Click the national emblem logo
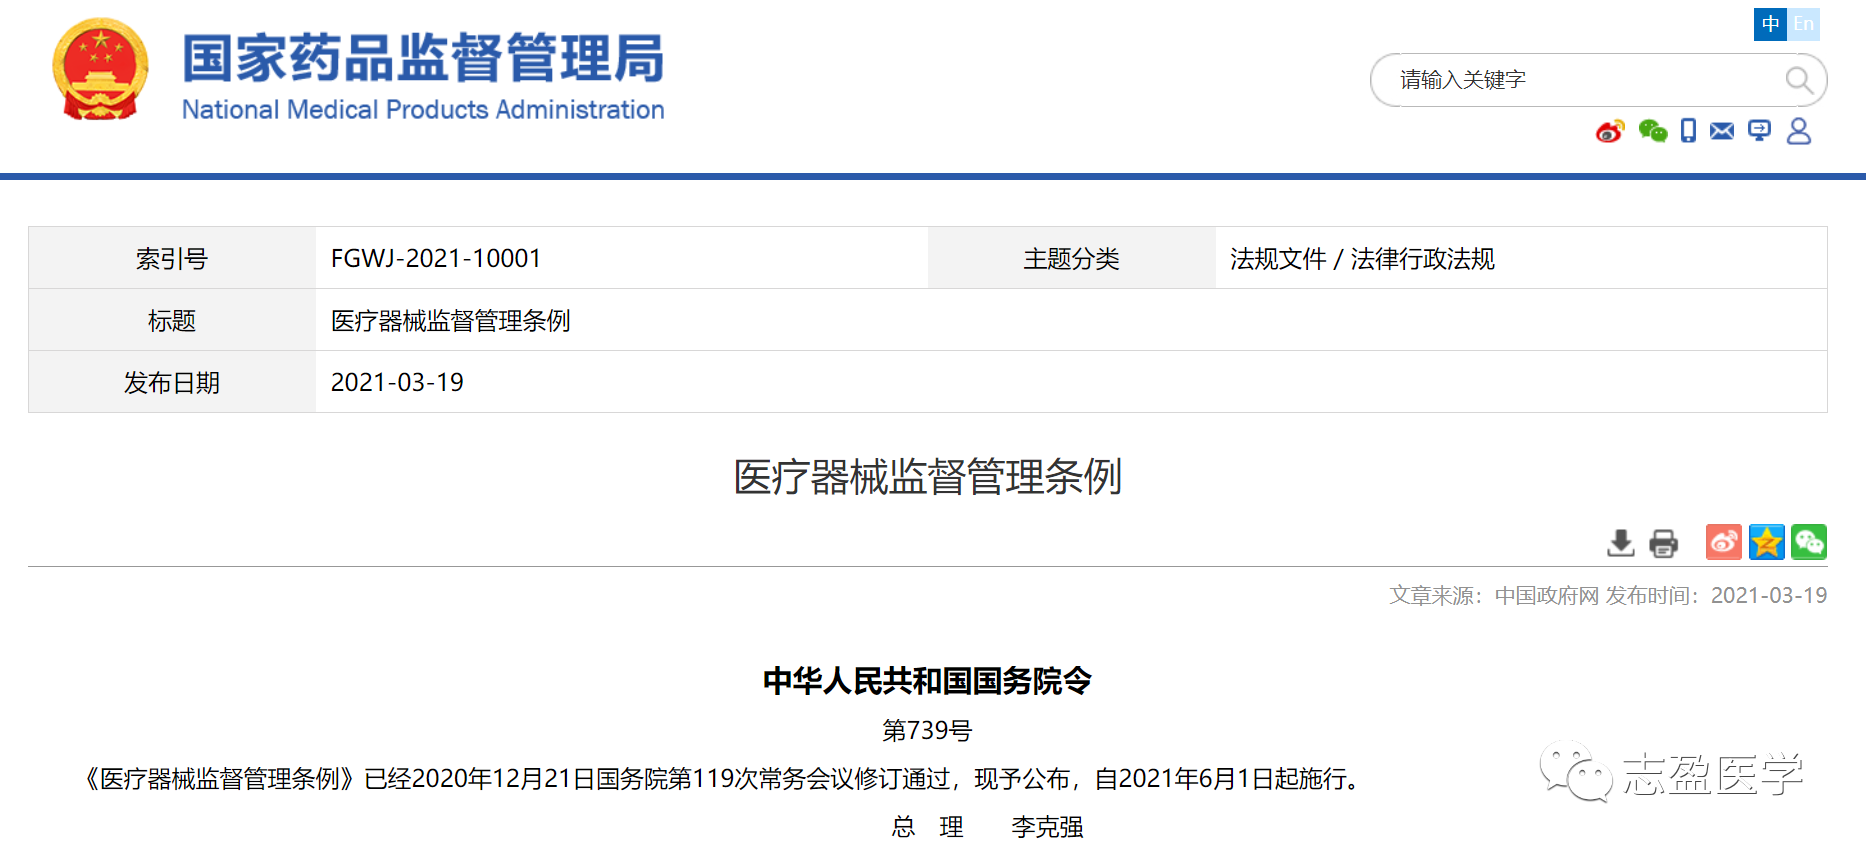This screenshot has width=1866, height=857. pyautogui.click(x=100, y=70)
